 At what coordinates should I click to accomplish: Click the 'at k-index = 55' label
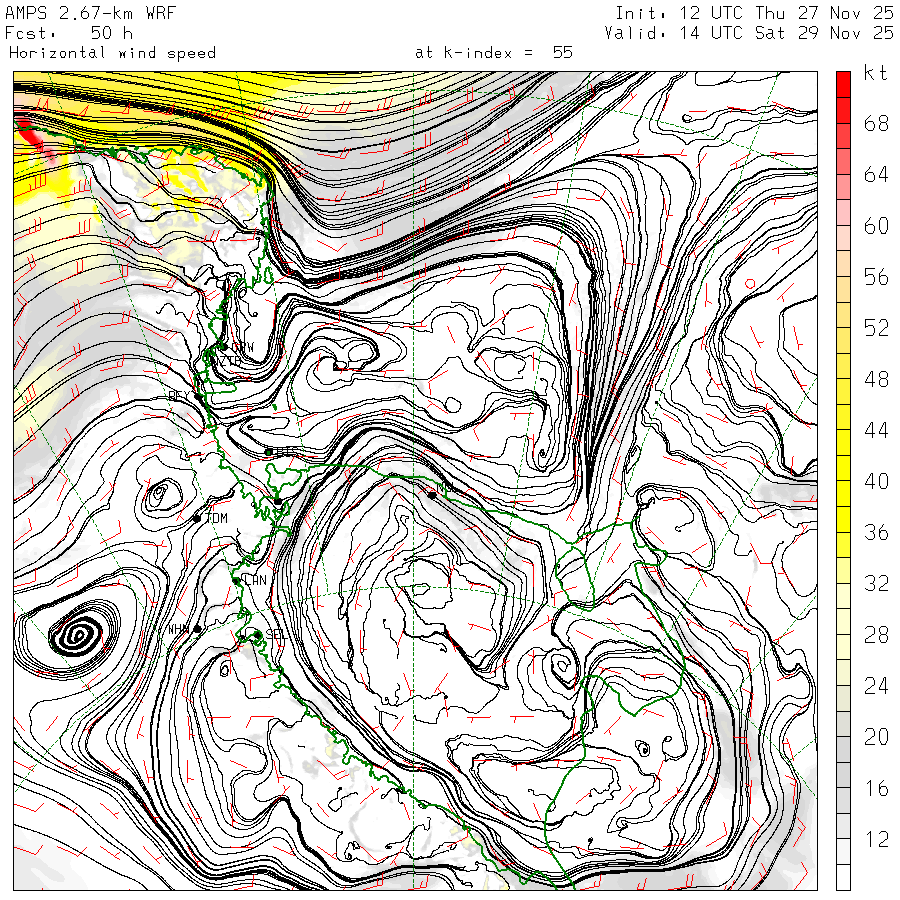(494, 53)
